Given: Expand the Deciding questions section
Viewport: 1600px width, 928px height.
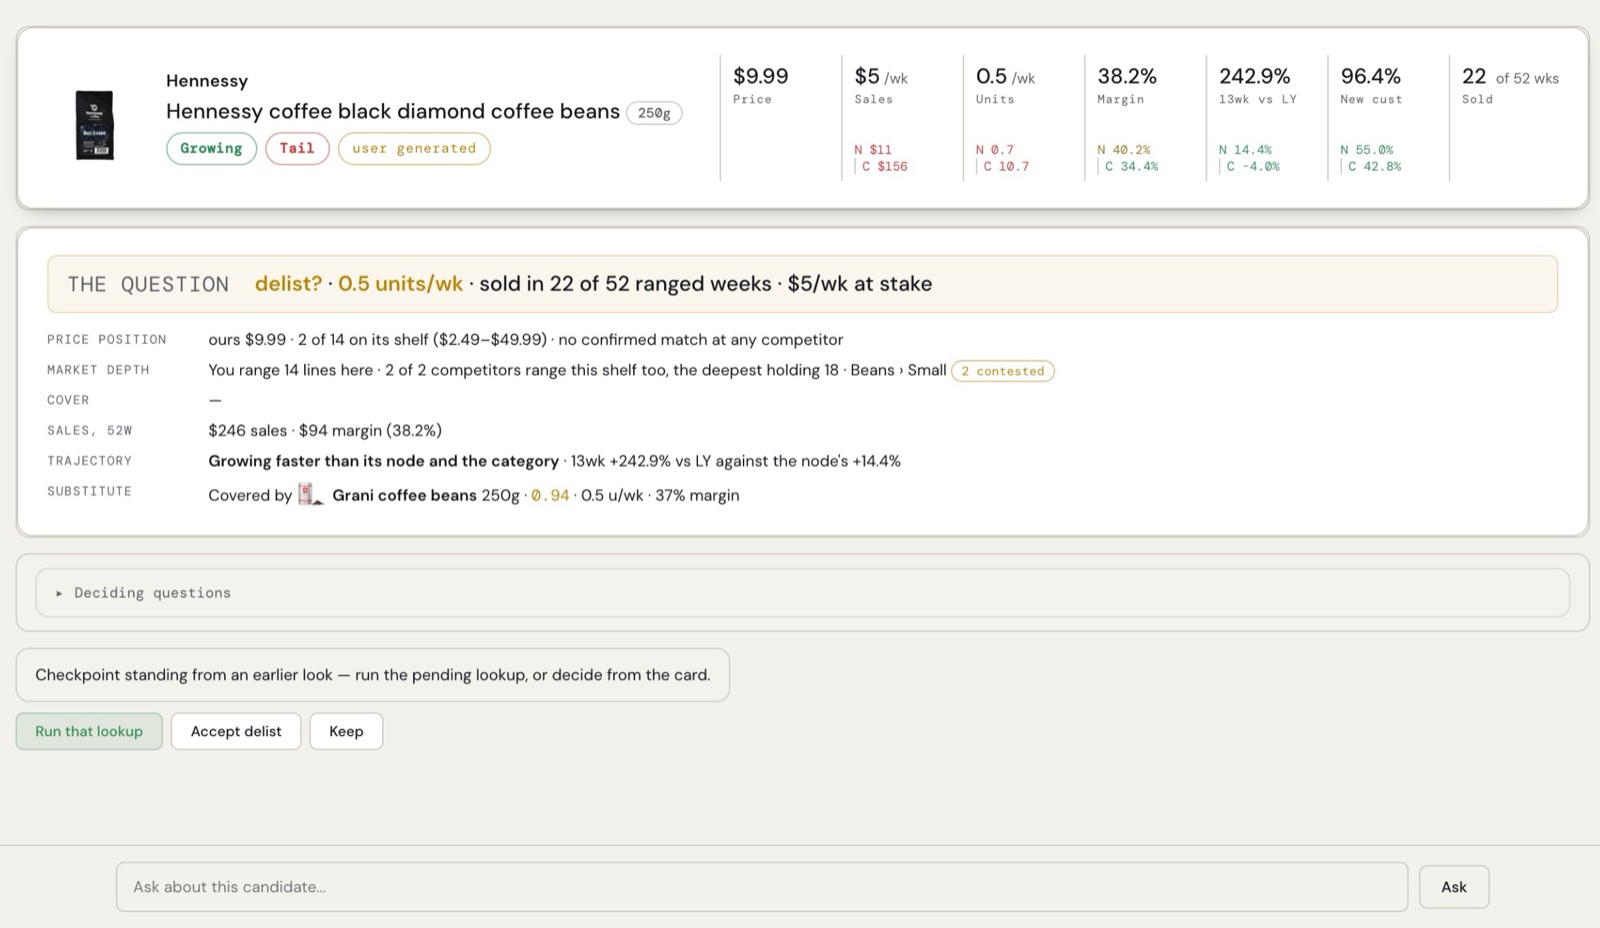Looking at the screenshot, I should click(x=802, y=593).
